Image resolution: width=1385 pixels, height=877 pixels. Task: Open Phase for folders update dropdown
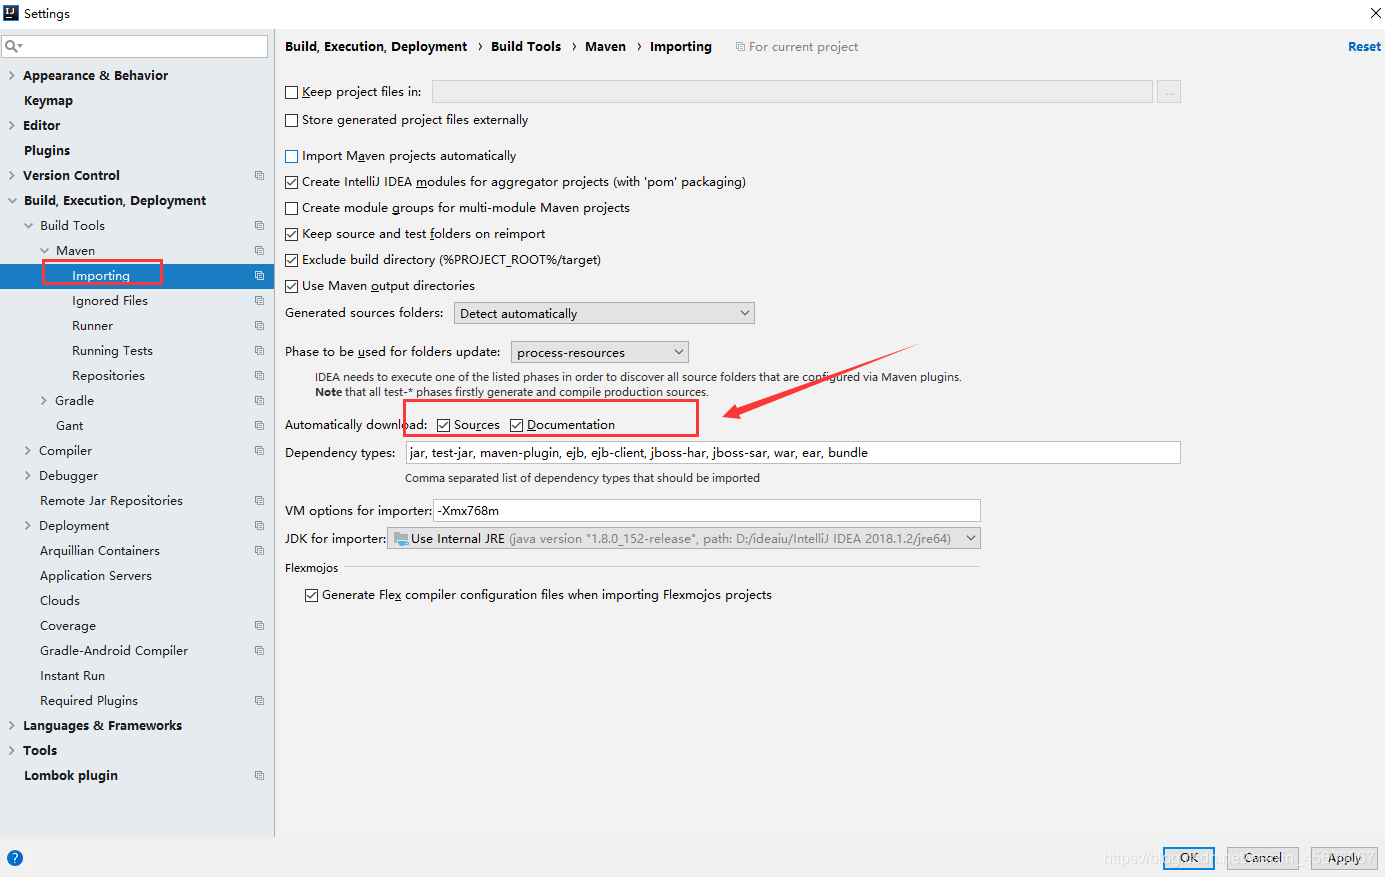click(600, 352)
